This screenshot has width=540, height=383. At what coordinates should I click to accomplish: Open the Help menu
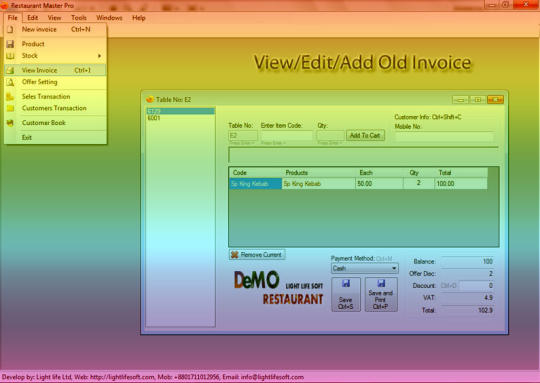(139, 18)
